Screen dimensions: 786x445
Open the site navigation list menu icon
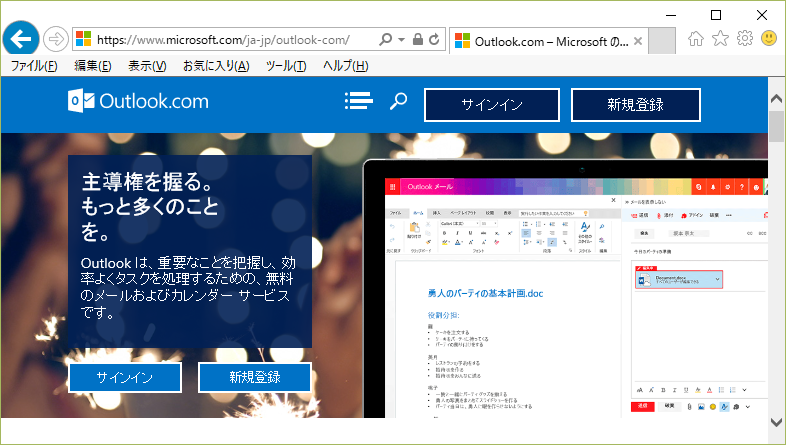point(359,101)
